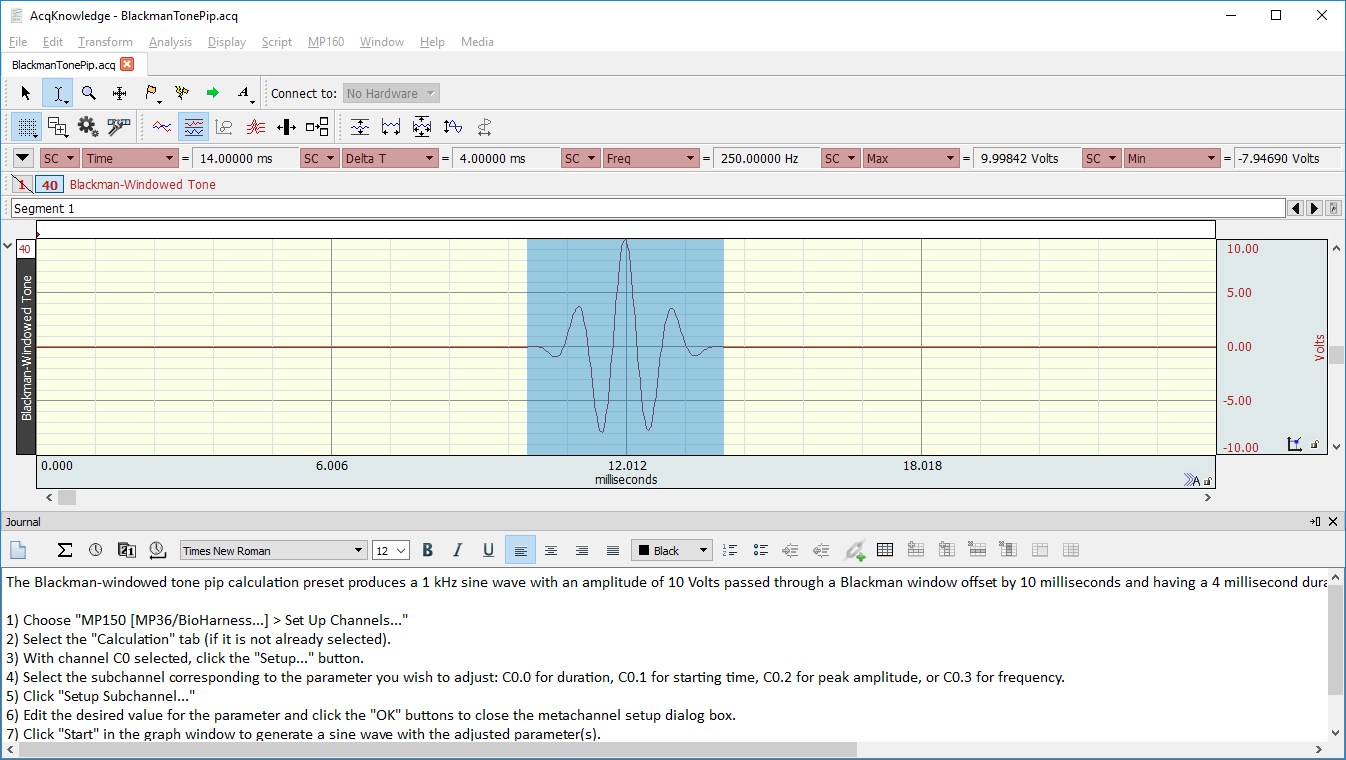Open the Max measurement dropdown
Screen dimensions: 1346x760
coord(911,158)
